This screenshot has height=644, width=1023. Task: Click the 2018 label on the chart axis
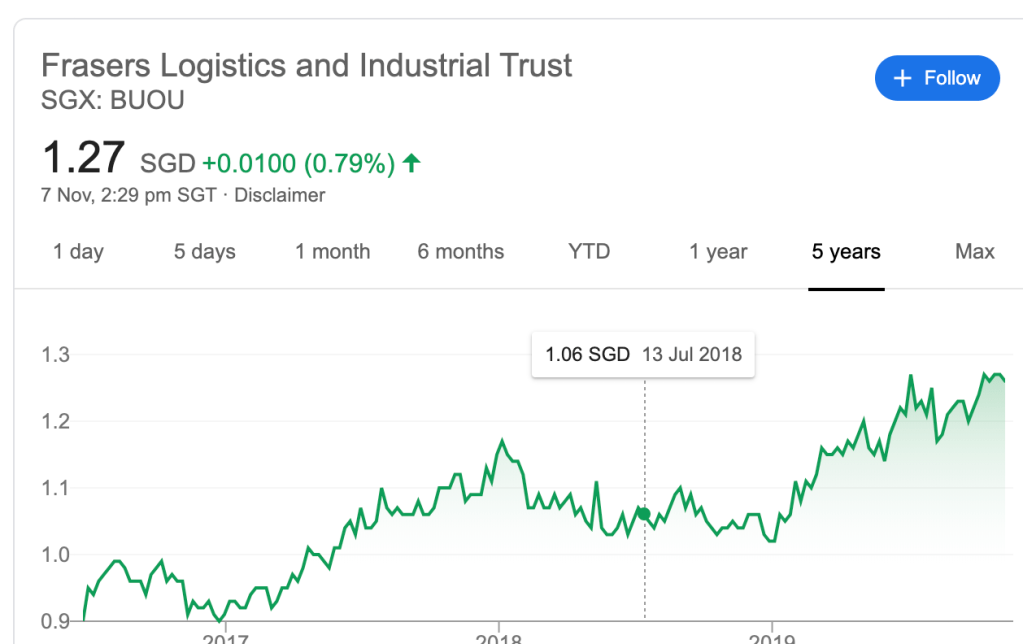[498, 637]
